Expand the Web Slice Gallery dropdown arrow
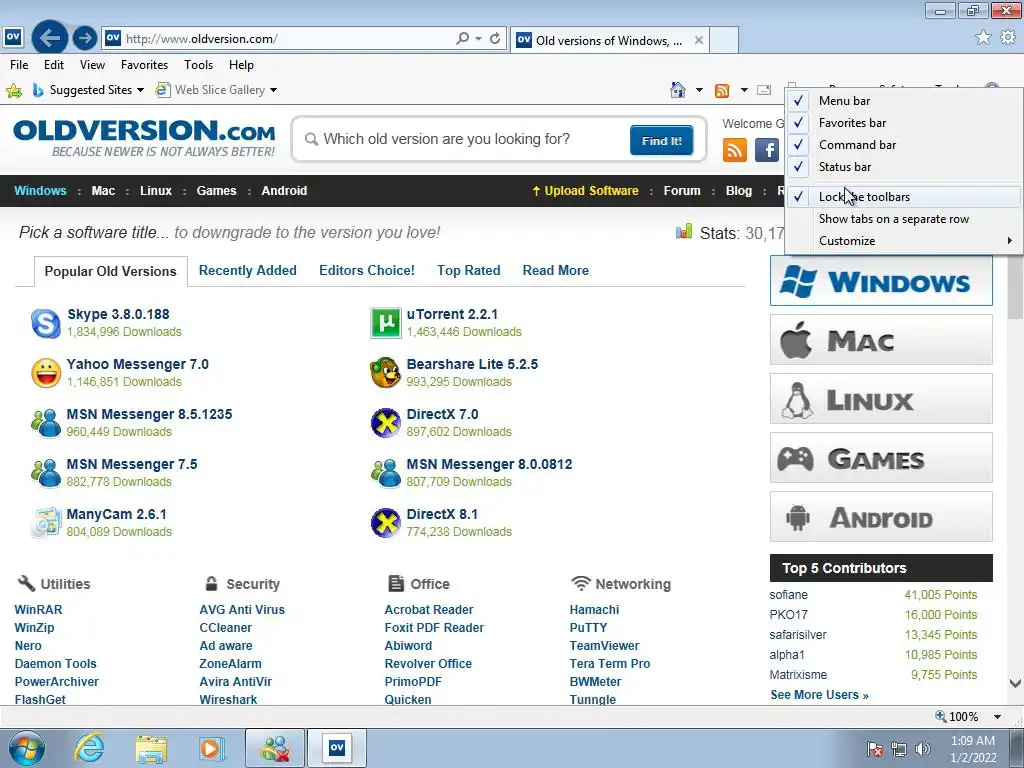This screenshot has width=1024, height=768. (274, 90)
